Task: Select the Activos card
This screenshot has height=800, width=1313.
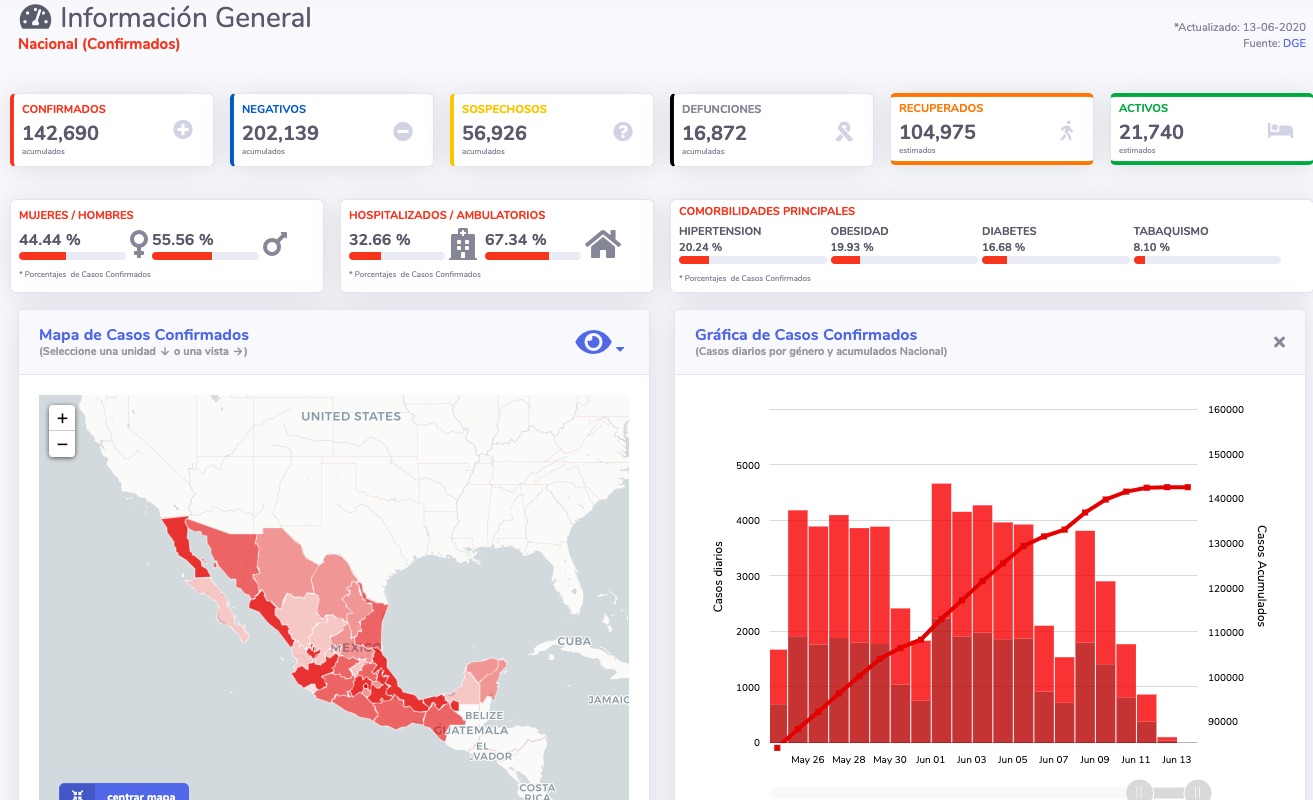Action: tap(1211, 129)
